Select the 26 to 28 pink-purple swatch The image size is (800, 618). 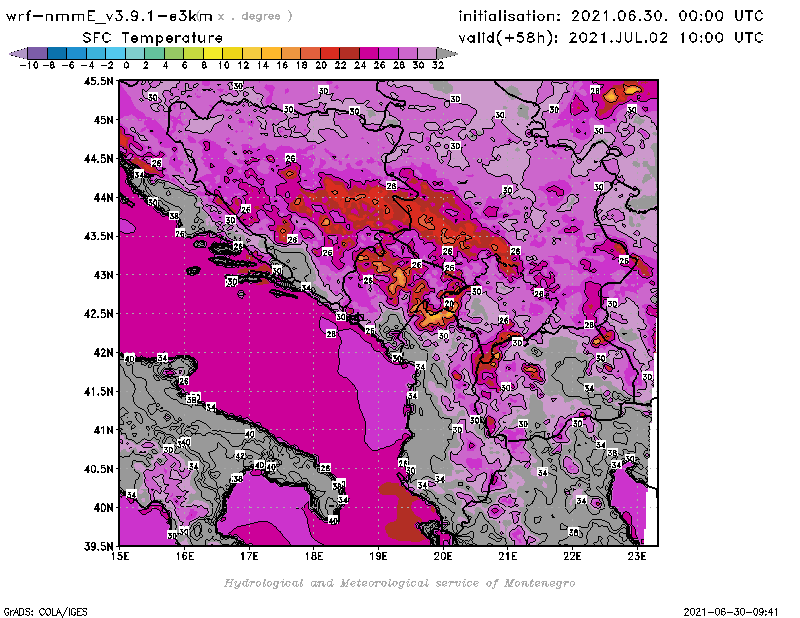[x=388, y=53]
